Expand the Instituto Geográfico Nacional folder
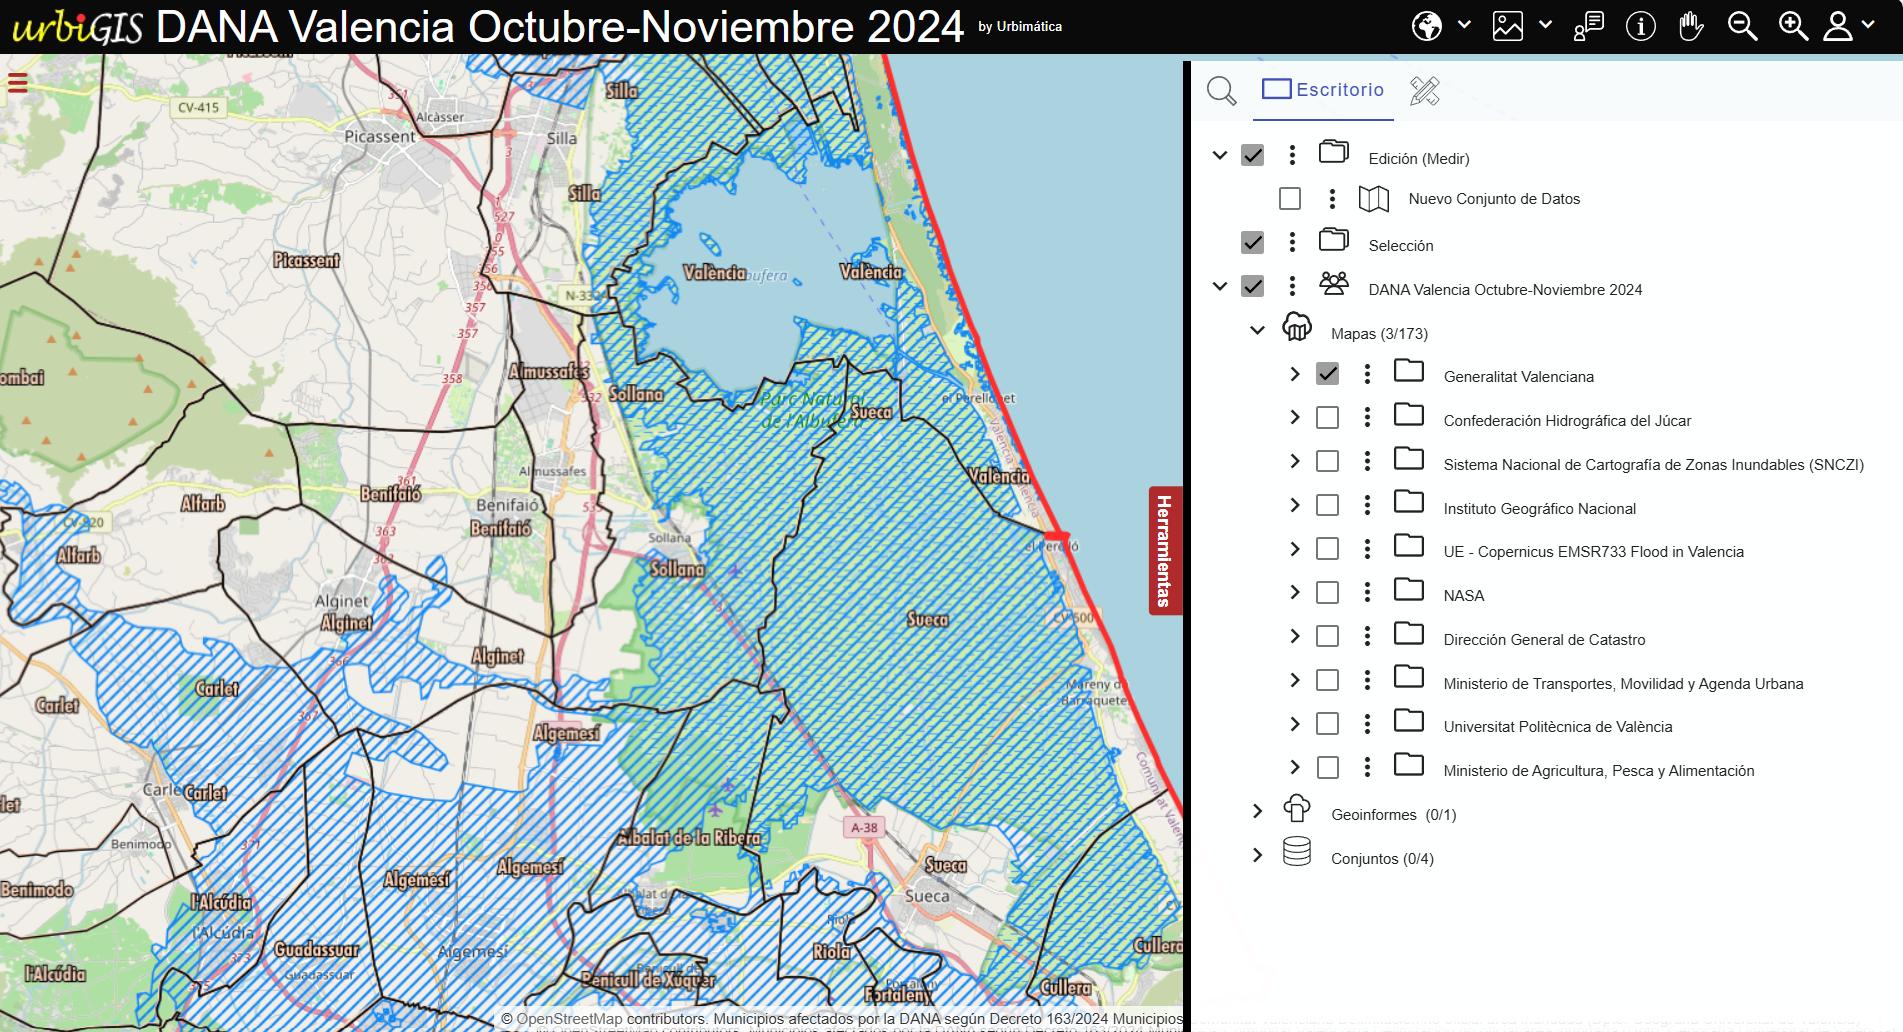The height and width of the screenshot is (1032, 1903). click(1295, 505)
